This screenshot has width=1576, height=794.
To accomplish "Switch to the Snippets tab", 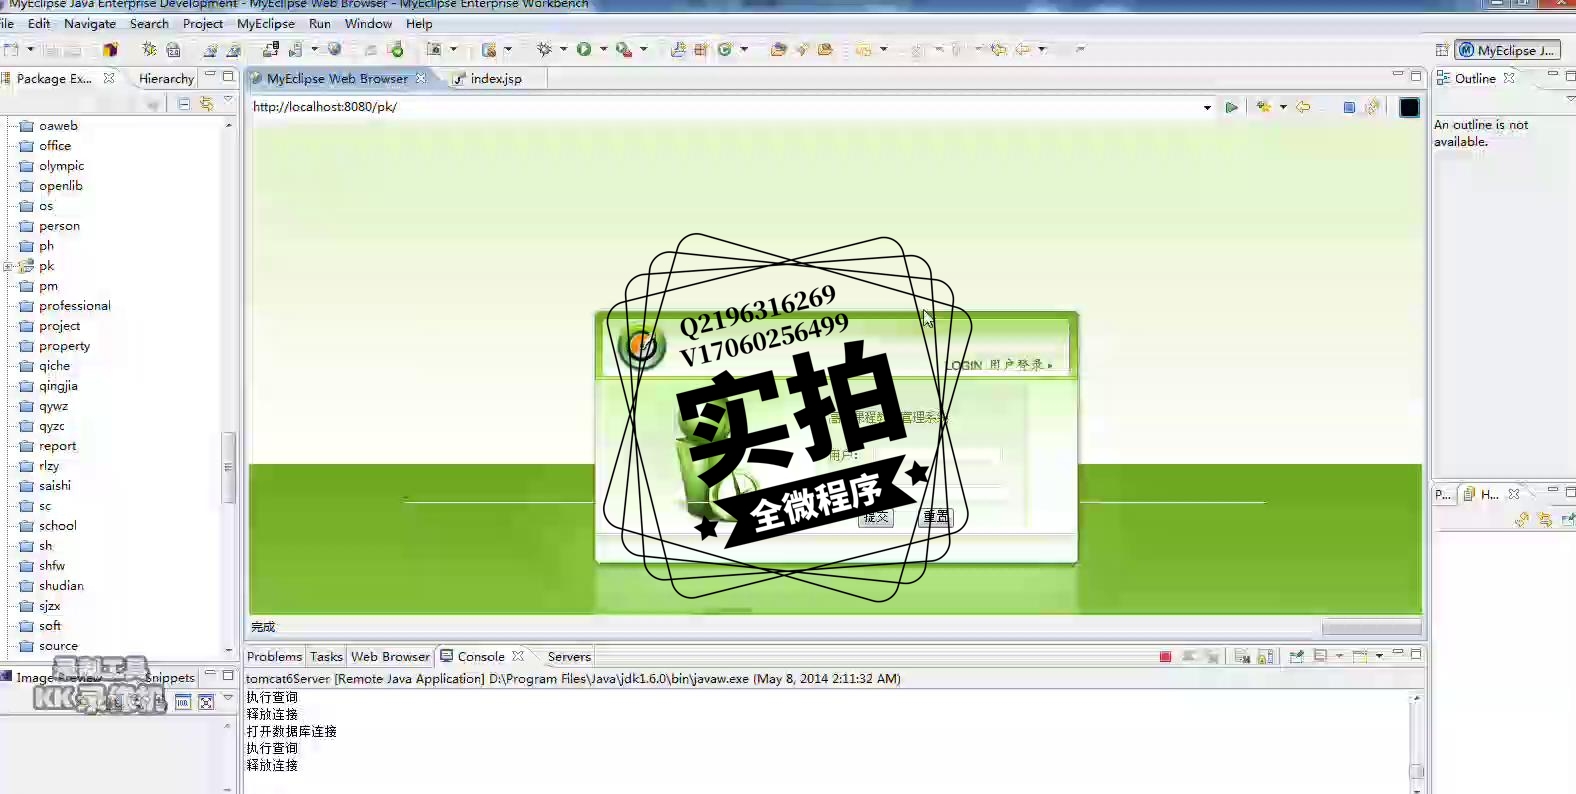I will 170,677.
